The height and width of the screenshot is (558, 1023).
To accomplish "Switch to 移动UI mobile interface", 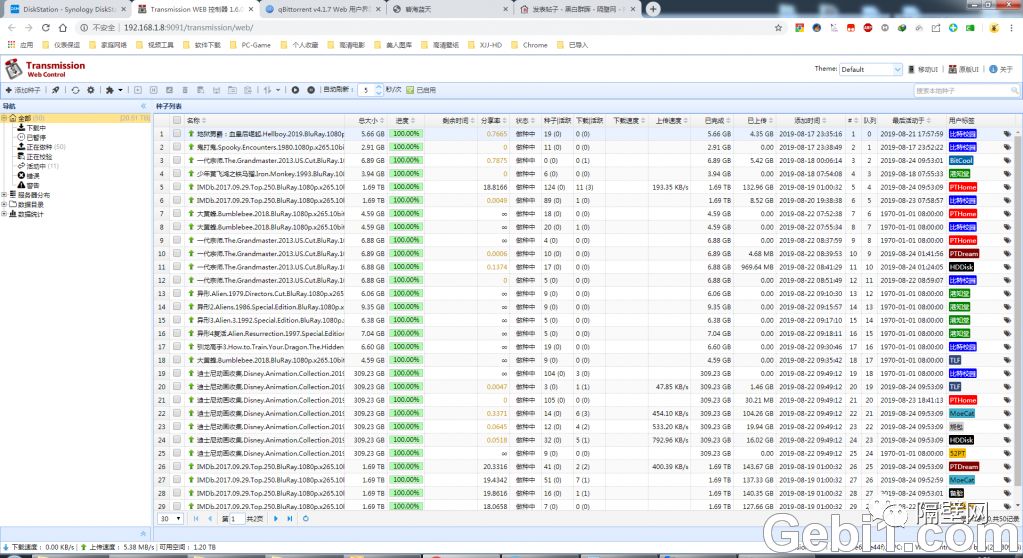I will pyautogui.click(x=923, y=69).
